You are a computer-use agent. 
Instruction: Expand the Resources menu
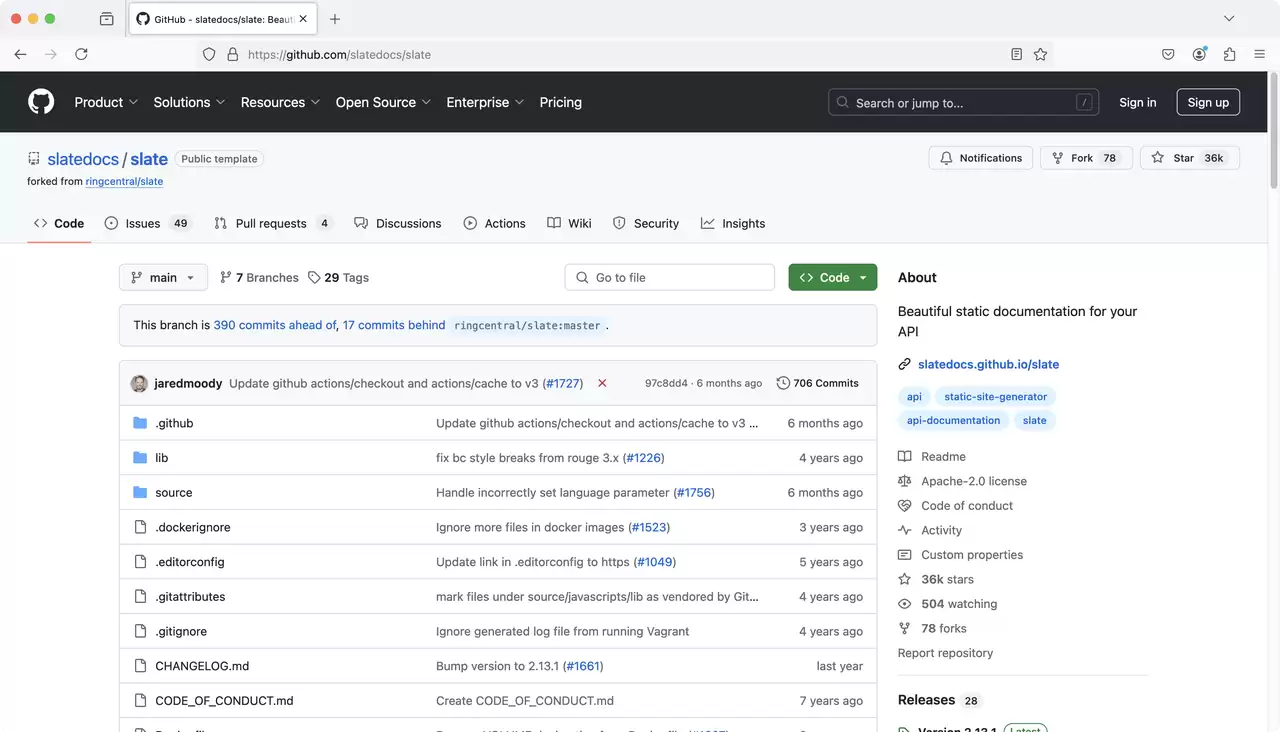tap(281, 102)
